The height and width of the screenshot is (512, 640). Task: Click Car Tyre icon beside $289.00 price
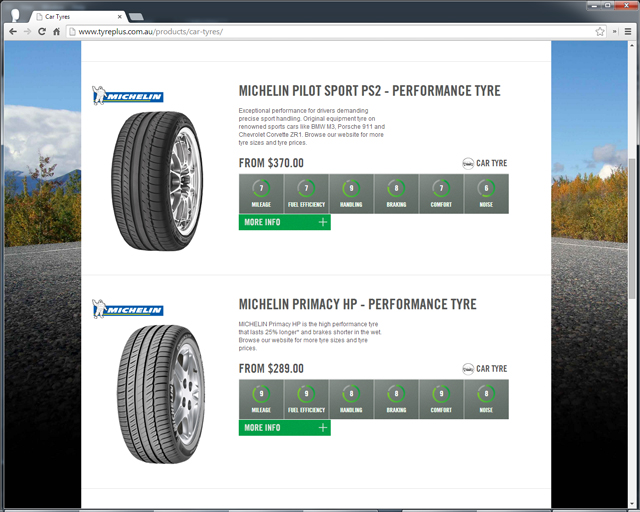pos(468,369)
